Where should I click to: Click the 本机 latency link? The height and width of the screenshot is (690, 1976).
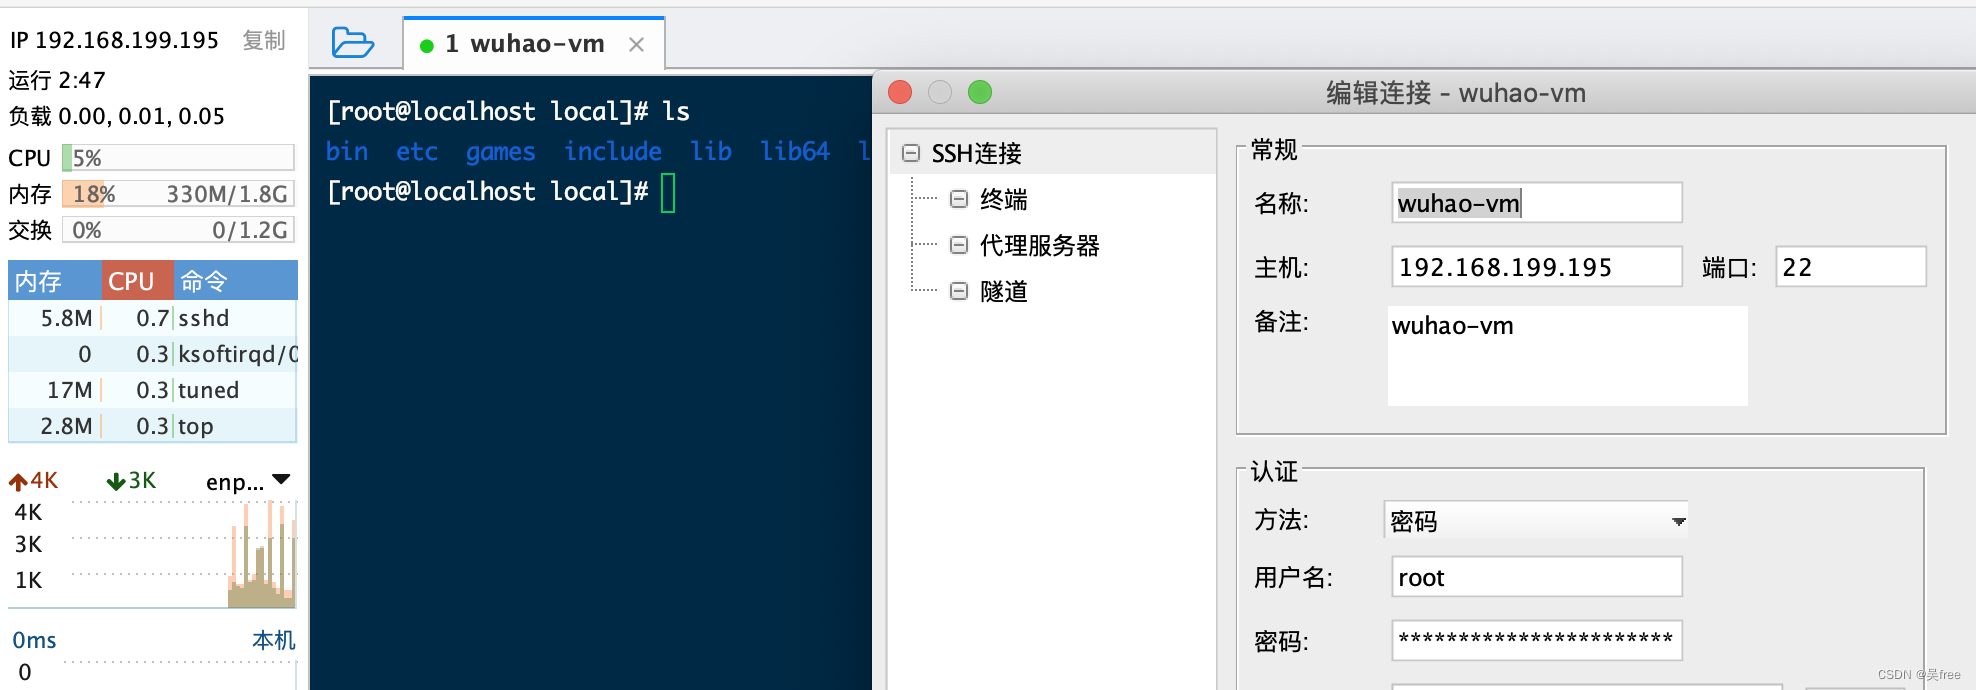pyautogui.click(x=274, y=640)
